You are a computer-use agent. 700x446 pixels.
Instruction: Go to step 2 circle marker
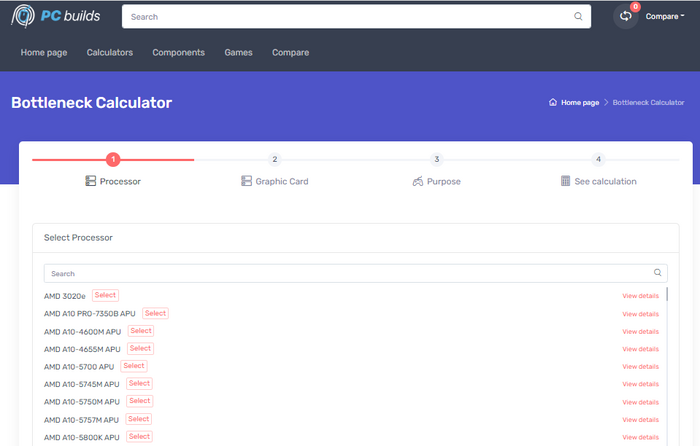275,159
